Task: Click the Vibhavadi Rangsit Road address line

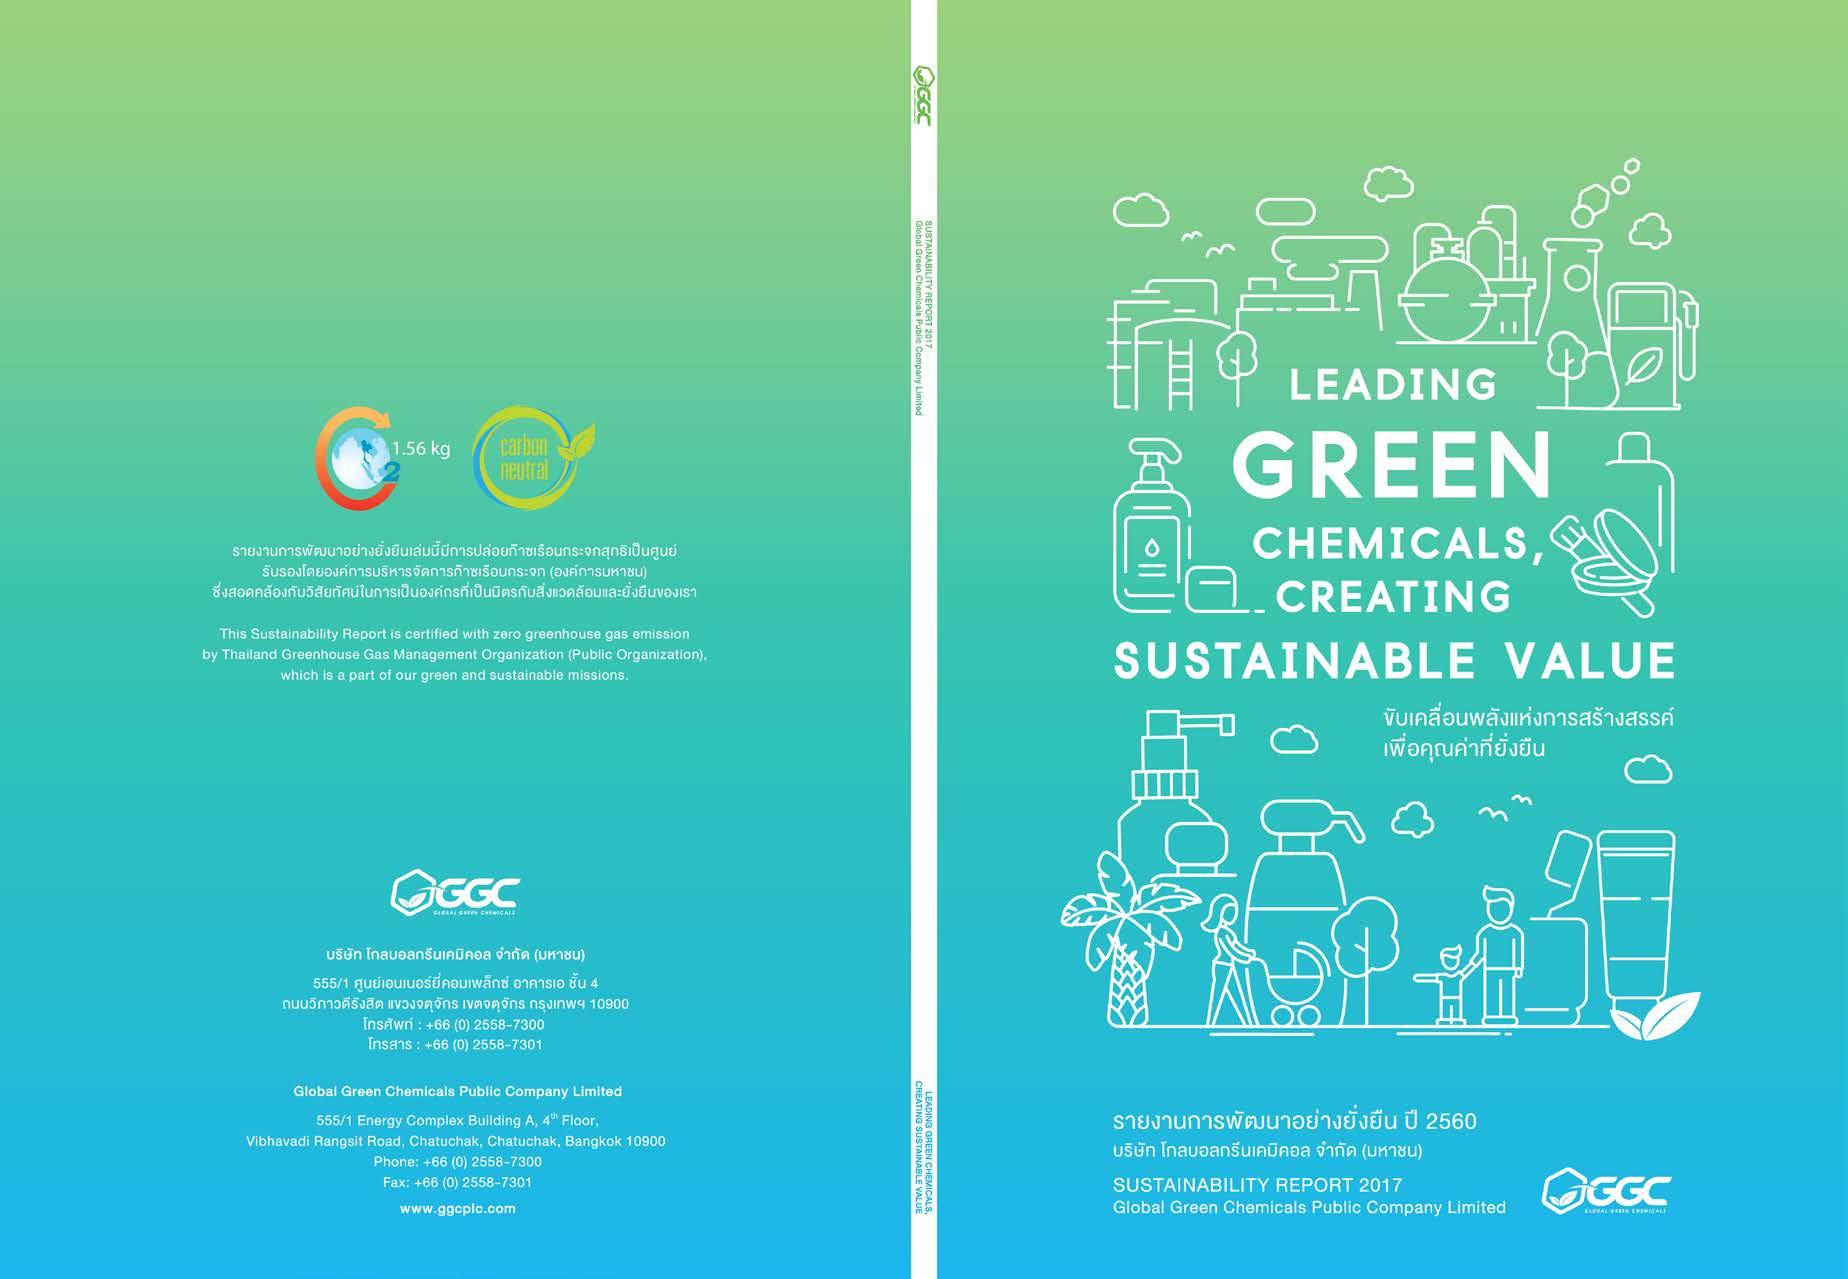Action: (x=456, y=1141)
